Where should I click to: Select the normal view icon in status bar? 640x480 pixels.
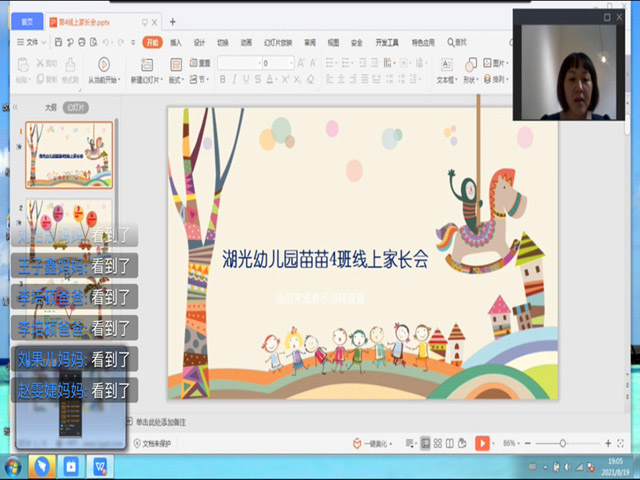[x=425, y=443]
